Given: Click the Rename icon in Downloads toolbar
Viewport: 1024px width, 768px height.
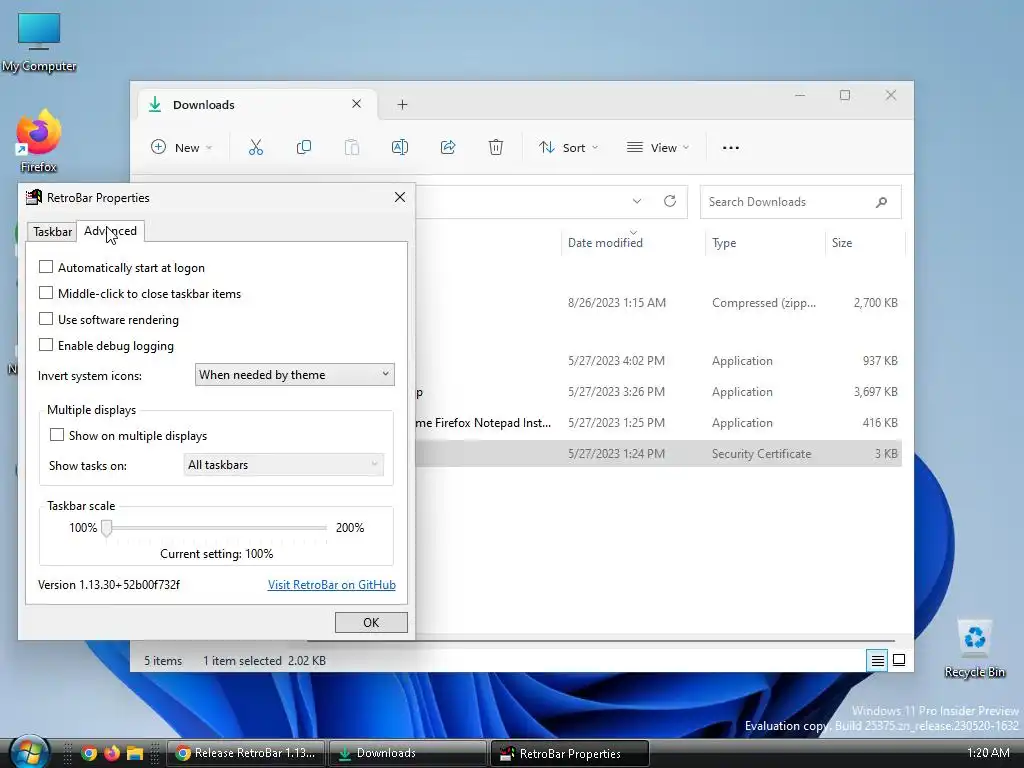Looking at the screenshot, I should [400, 148].
